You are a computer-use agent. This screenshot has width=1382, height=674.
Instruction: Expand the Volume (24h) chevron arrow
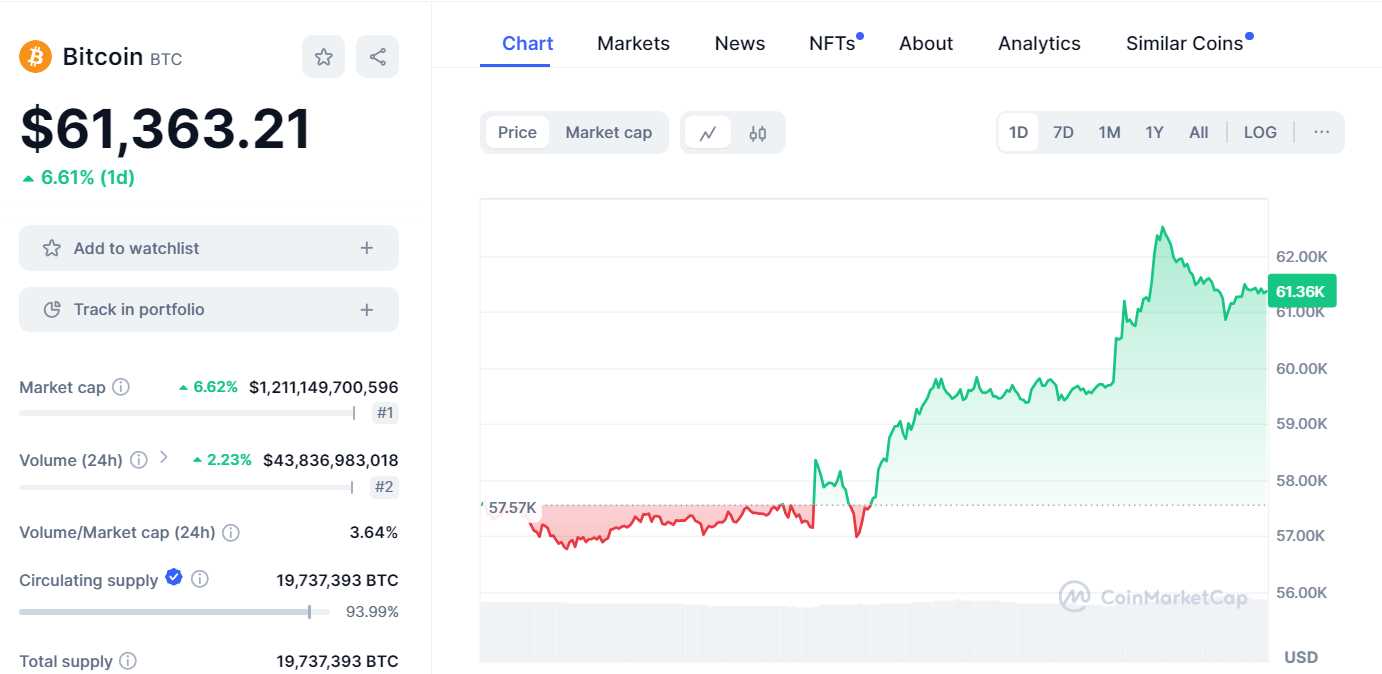tap(164, 458)
